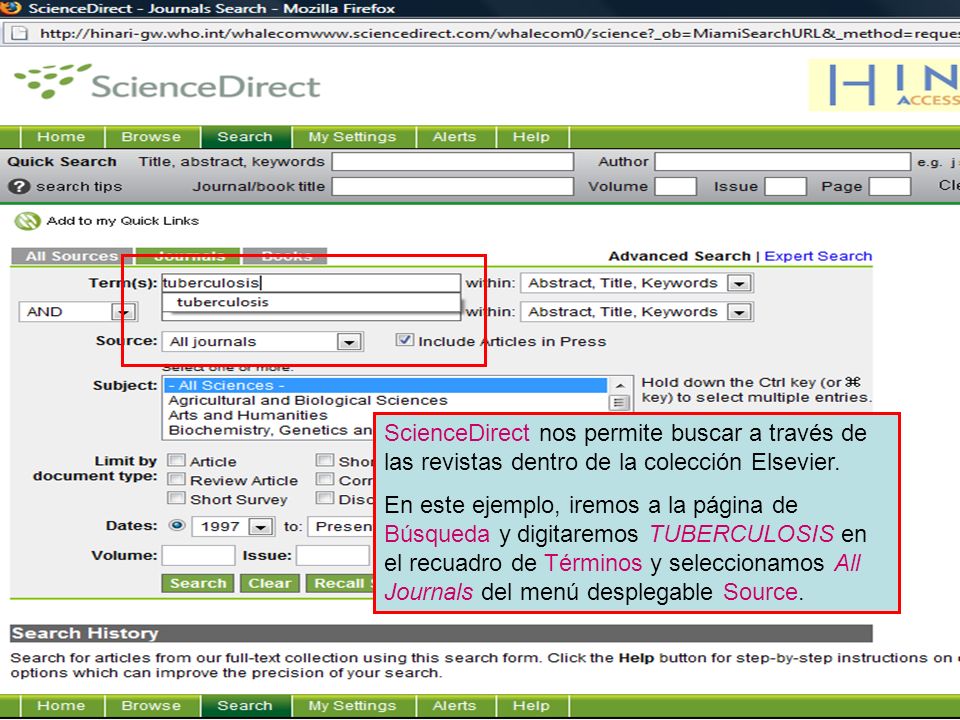Click the HINARI access logo
The width and height of the screenshot is (960, 720).
pyautogui.click(x=884, y=85)
